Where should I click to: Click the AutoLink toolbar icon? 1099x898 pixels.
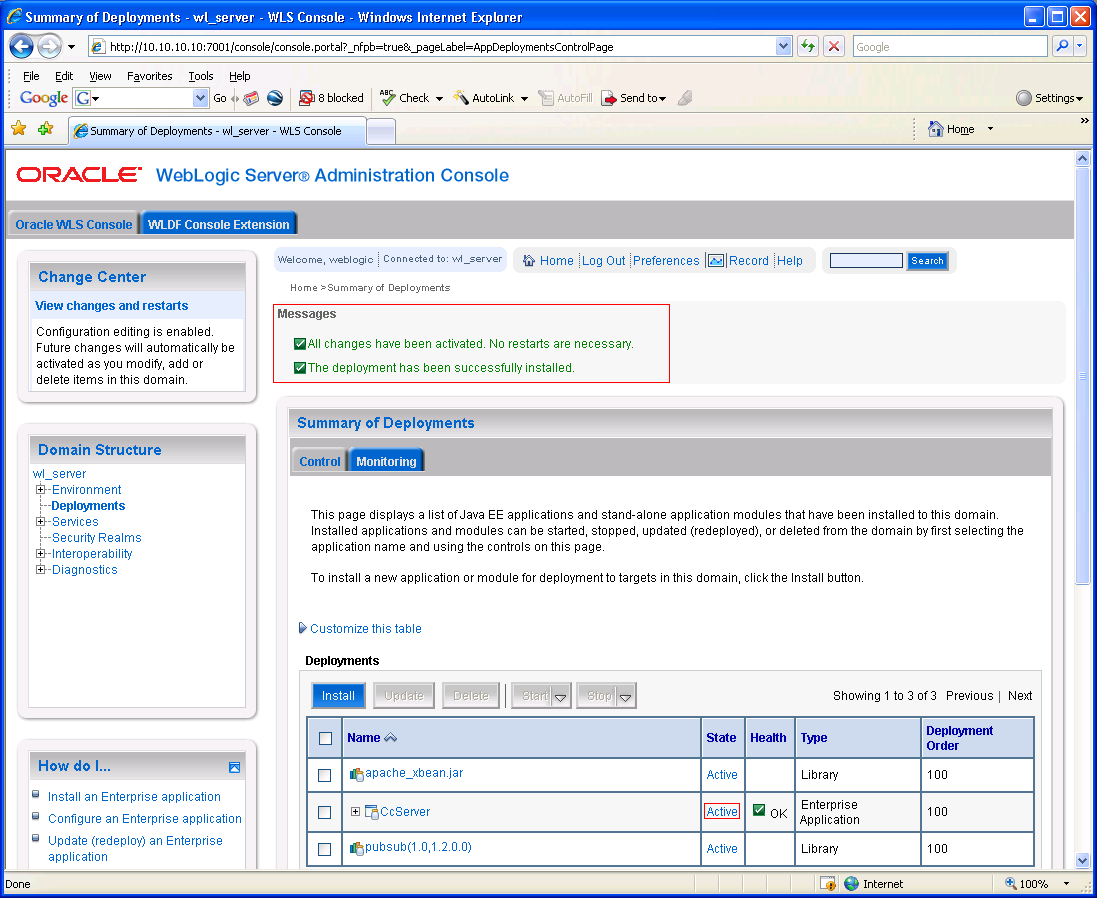(461, 97)
